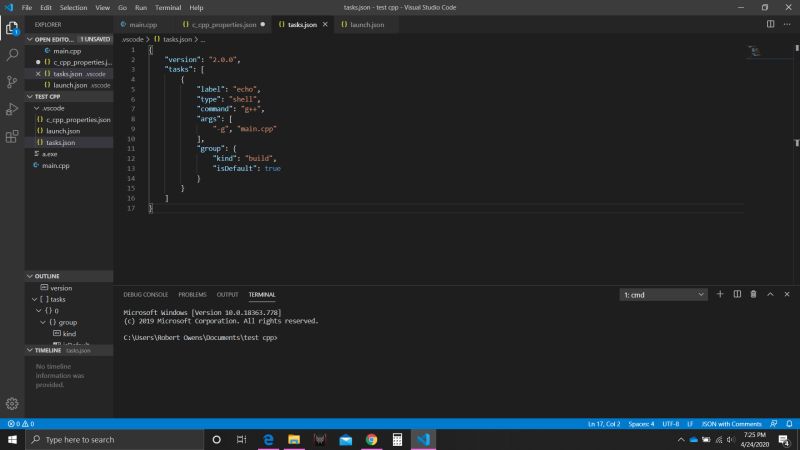Open the Selection menu

click(73, 8)
